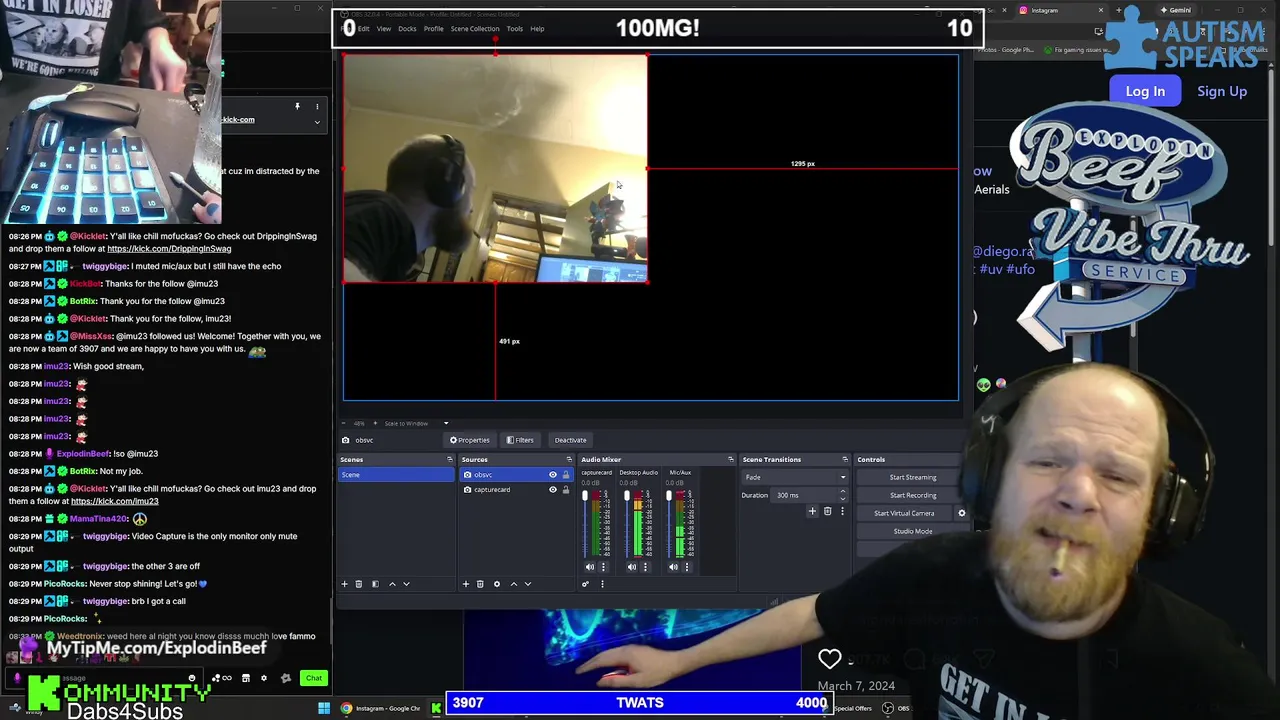
Task: Toggle lock on obsvc source
Action: [x=566, y=475]
